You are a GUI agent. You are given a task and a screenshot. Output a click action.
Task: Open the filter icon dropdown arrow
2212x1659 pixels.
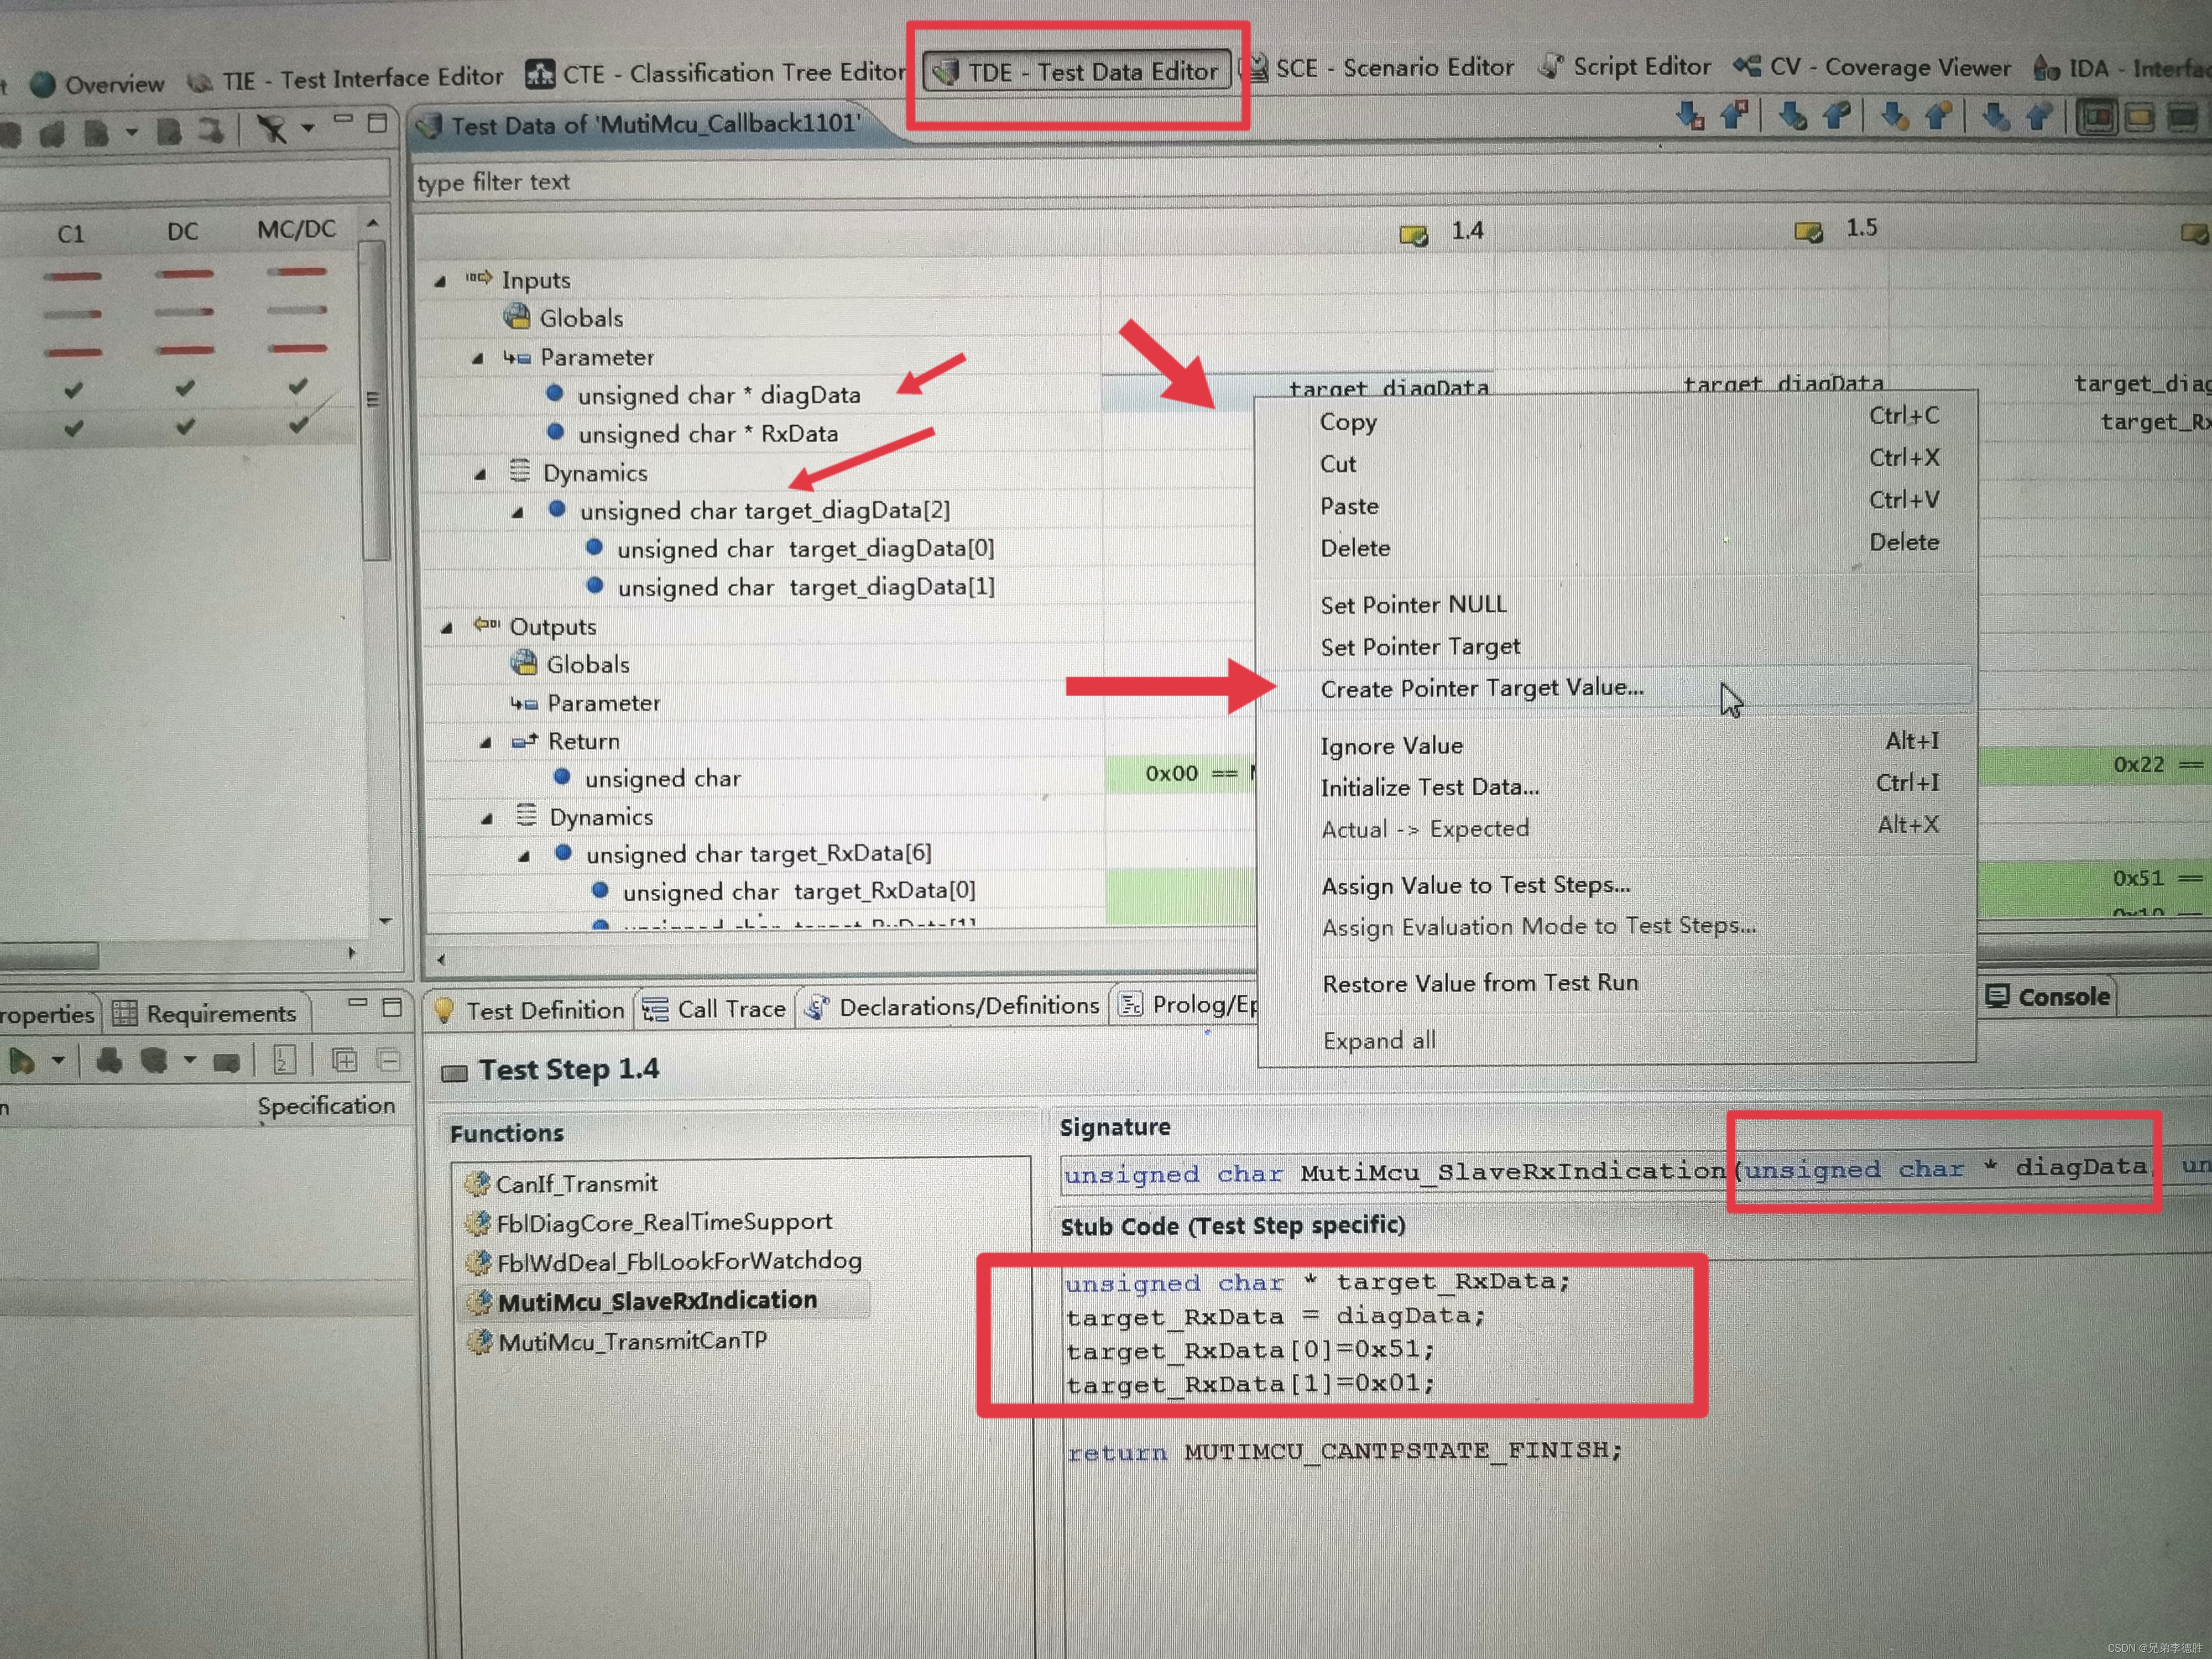[x=308, y=128]
